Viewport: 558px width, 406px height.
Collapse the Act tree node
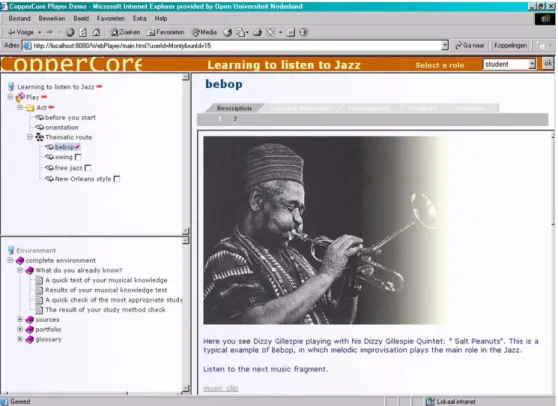pyautogui.click(x=20, y=107)
